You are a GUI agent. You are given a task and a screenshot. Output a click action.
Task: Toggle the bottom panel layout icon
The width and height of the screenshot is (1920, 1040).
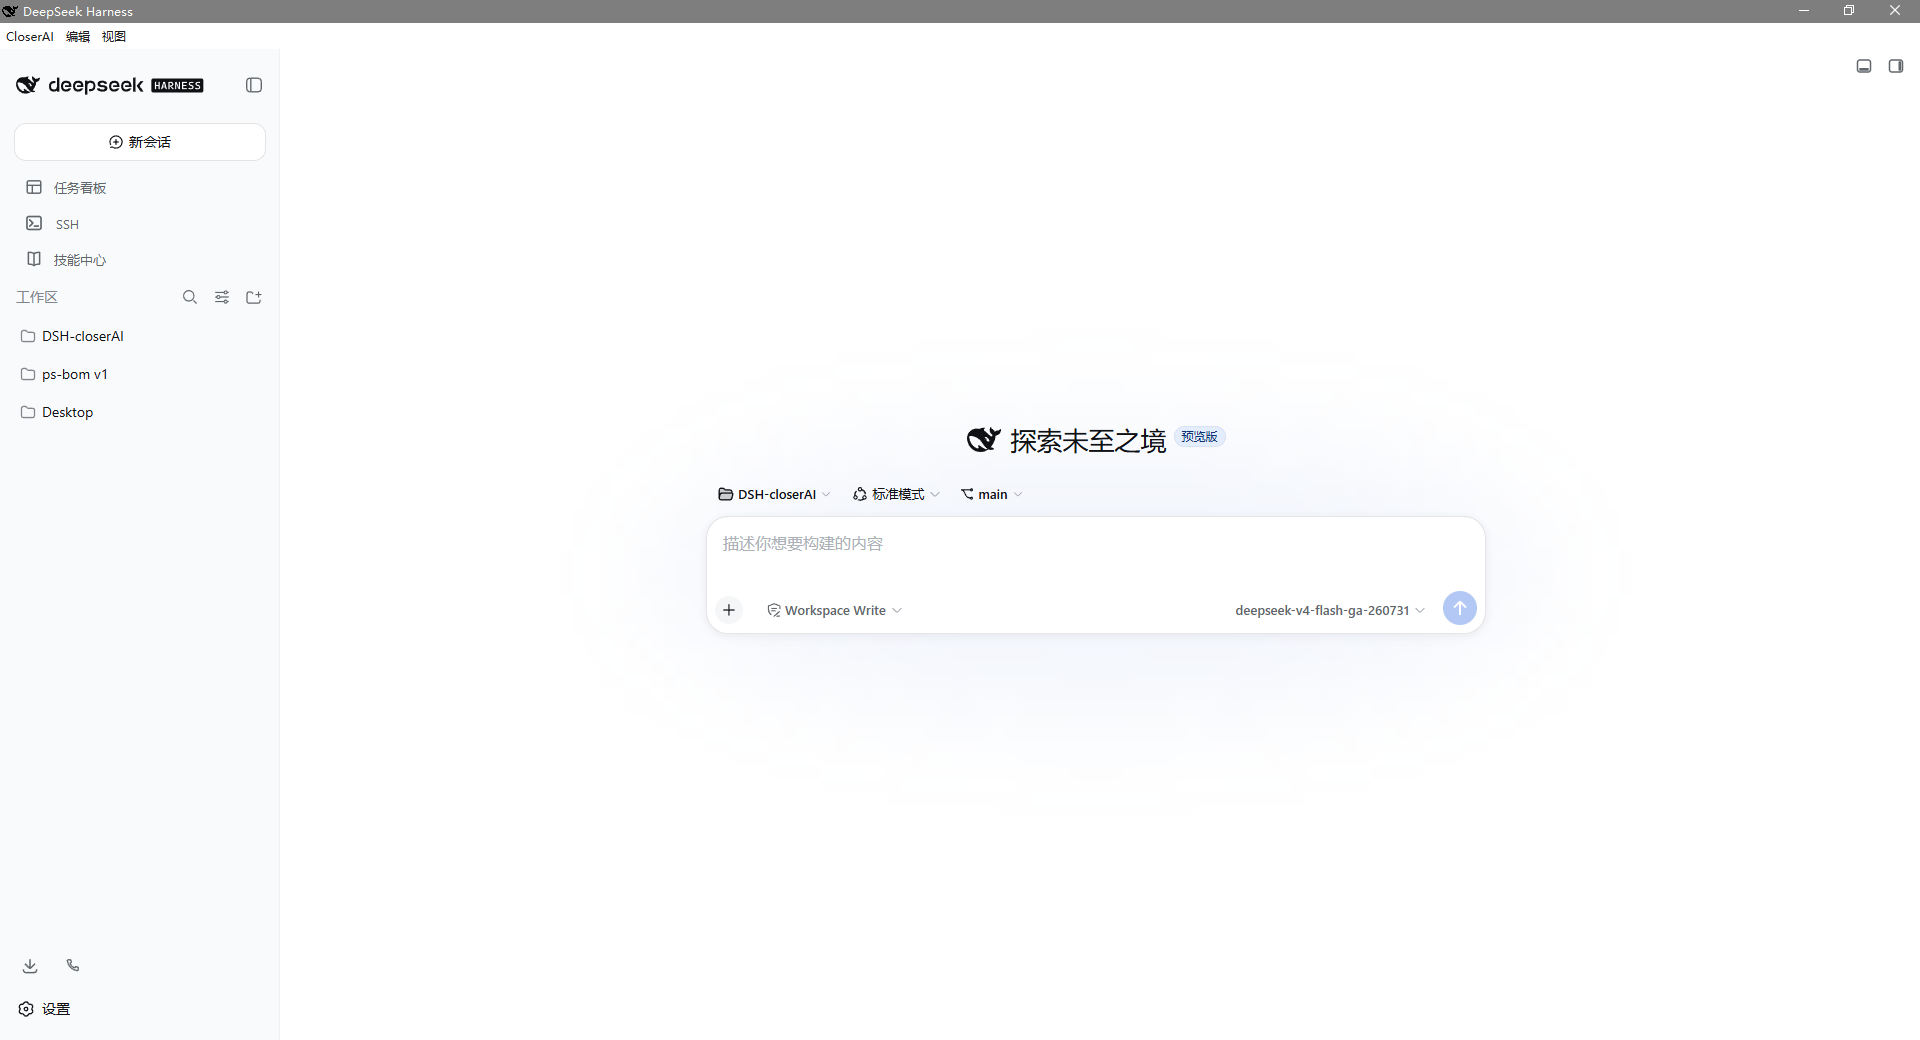[x=1864, y=66]
